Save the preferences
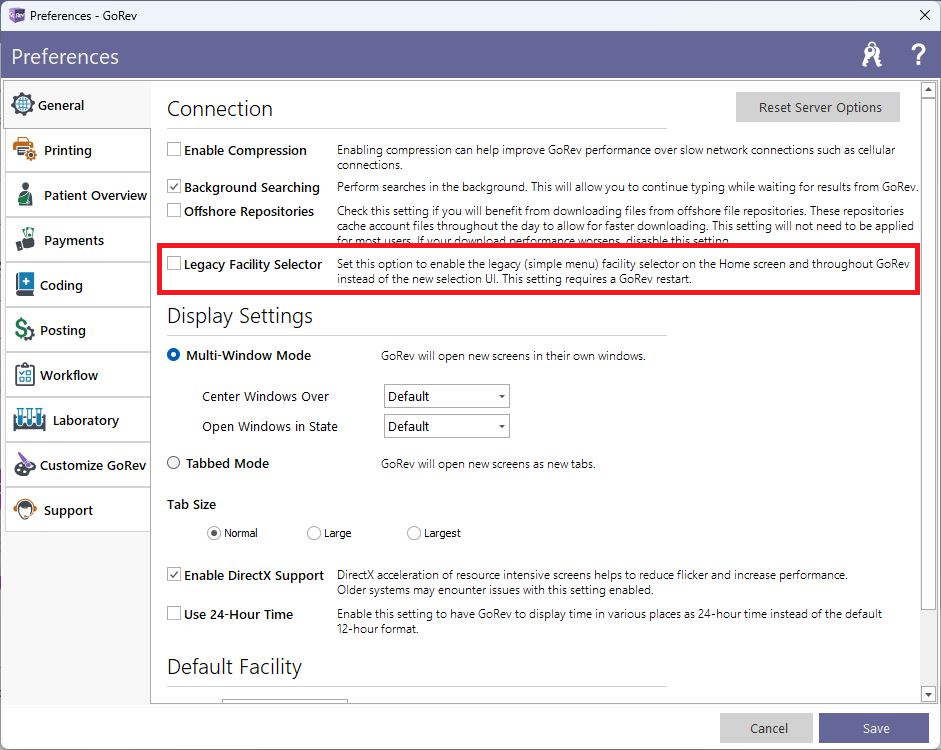The image size is (941, 750). pyautogui.click(x=874, y=728)
